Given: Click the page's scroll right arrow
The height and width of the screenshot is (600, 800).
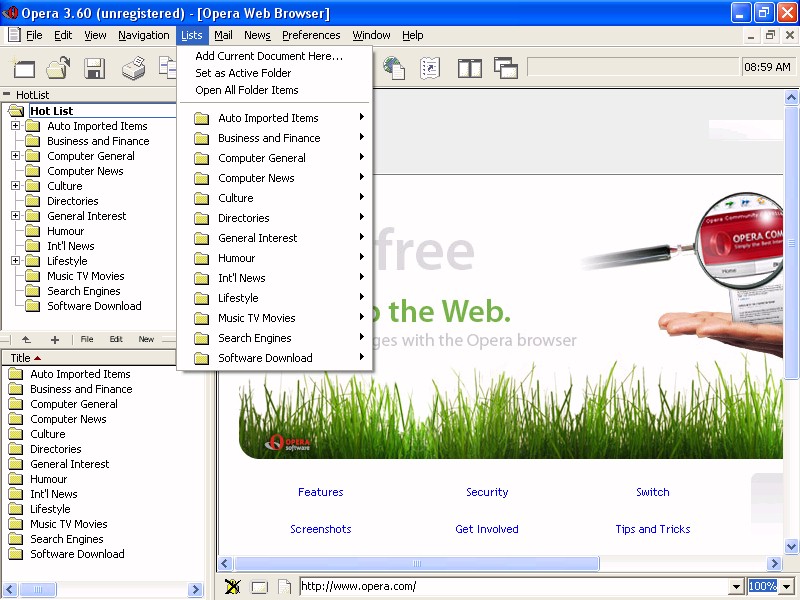Looking at the screenshot, I should click(x=774, y=563).
